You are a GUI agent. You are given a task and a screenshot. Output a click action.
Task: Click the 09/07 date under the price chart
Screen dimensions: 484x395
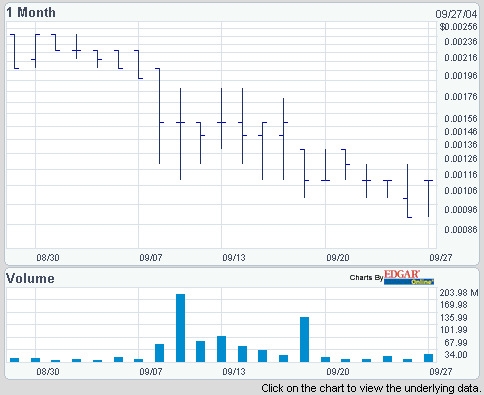[x=151, y=258]
